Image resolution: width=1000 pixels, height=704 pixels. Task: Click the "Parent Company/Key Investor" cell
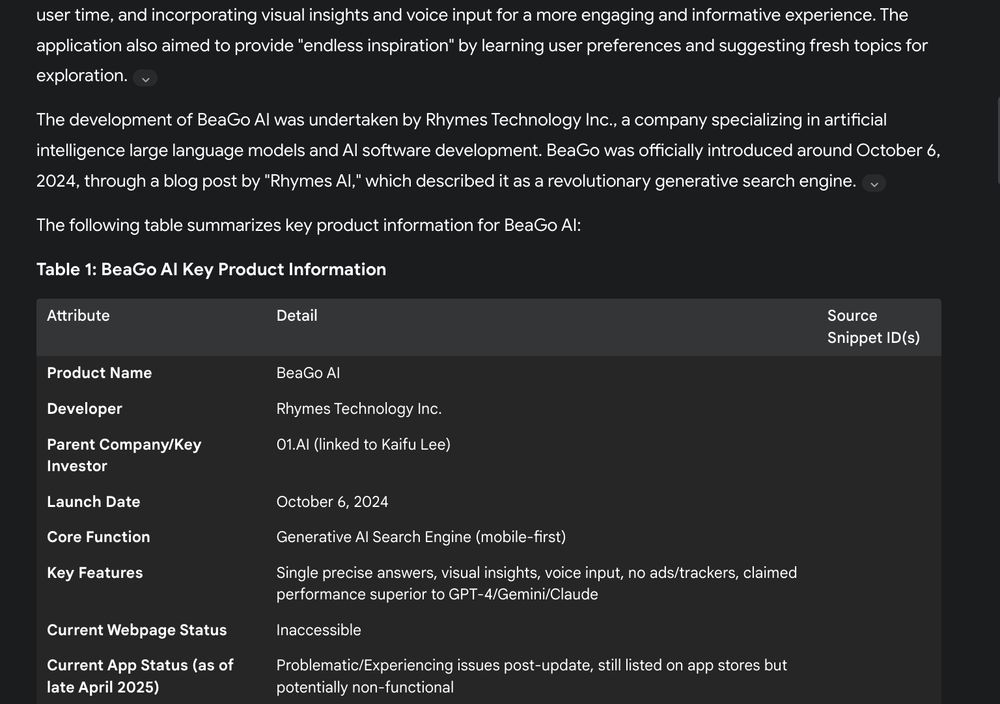[123, 455]
